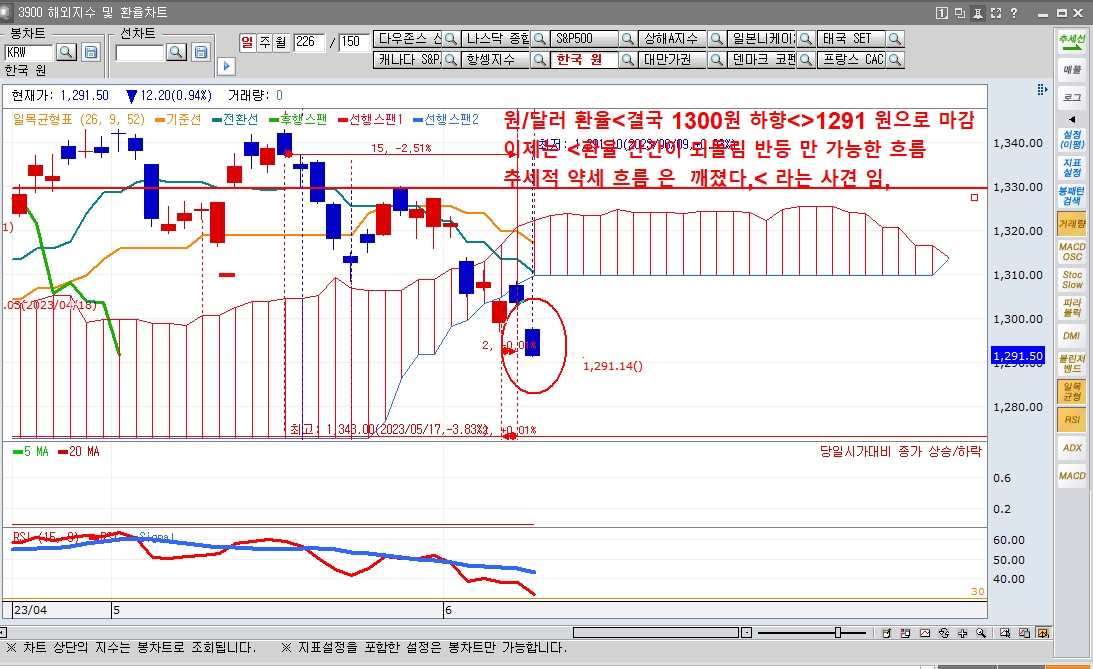
Task: Open the 지표설정 indicator settings
Action: (x=1072, y=166)
